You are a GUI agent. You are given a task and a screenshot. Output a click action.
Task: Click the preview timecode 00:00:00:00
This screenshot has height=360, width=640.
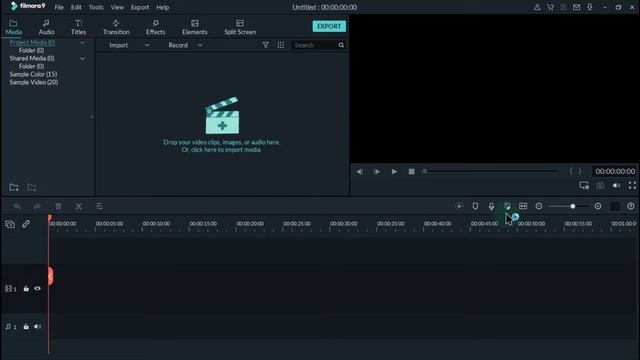(615, 171)
